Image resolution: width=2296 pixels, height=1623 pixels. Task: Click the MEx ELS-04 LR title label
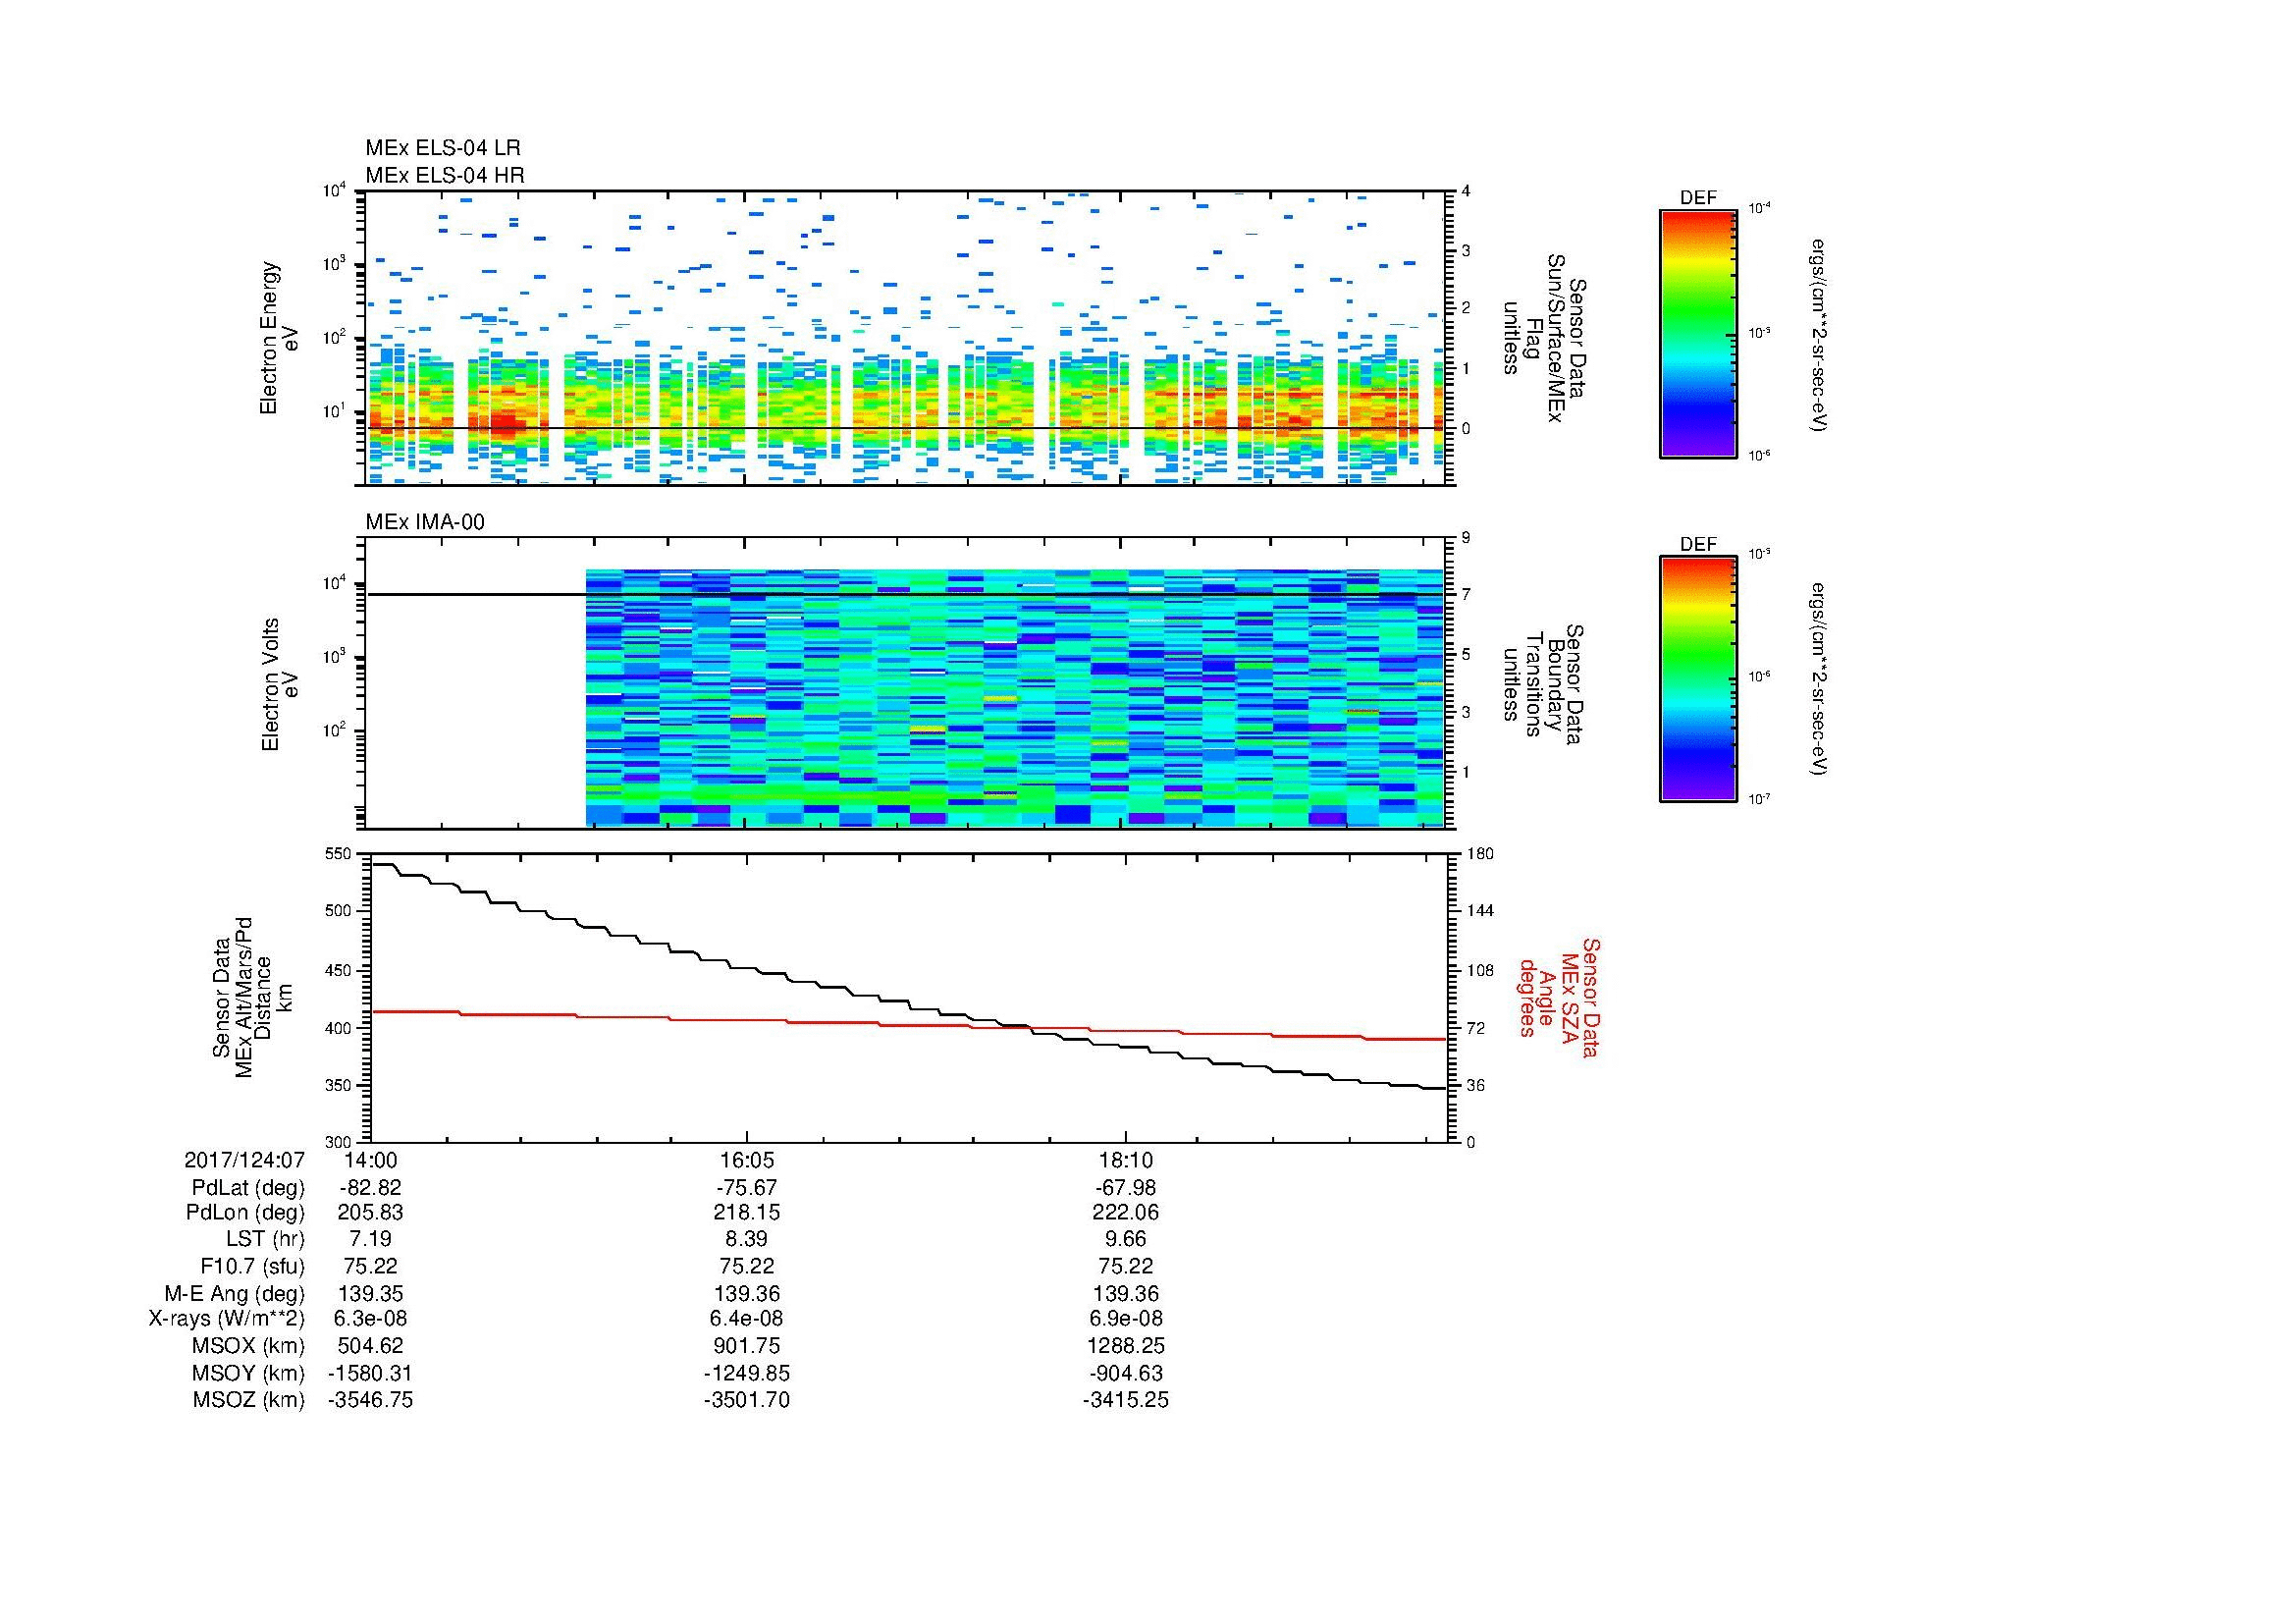443,148
